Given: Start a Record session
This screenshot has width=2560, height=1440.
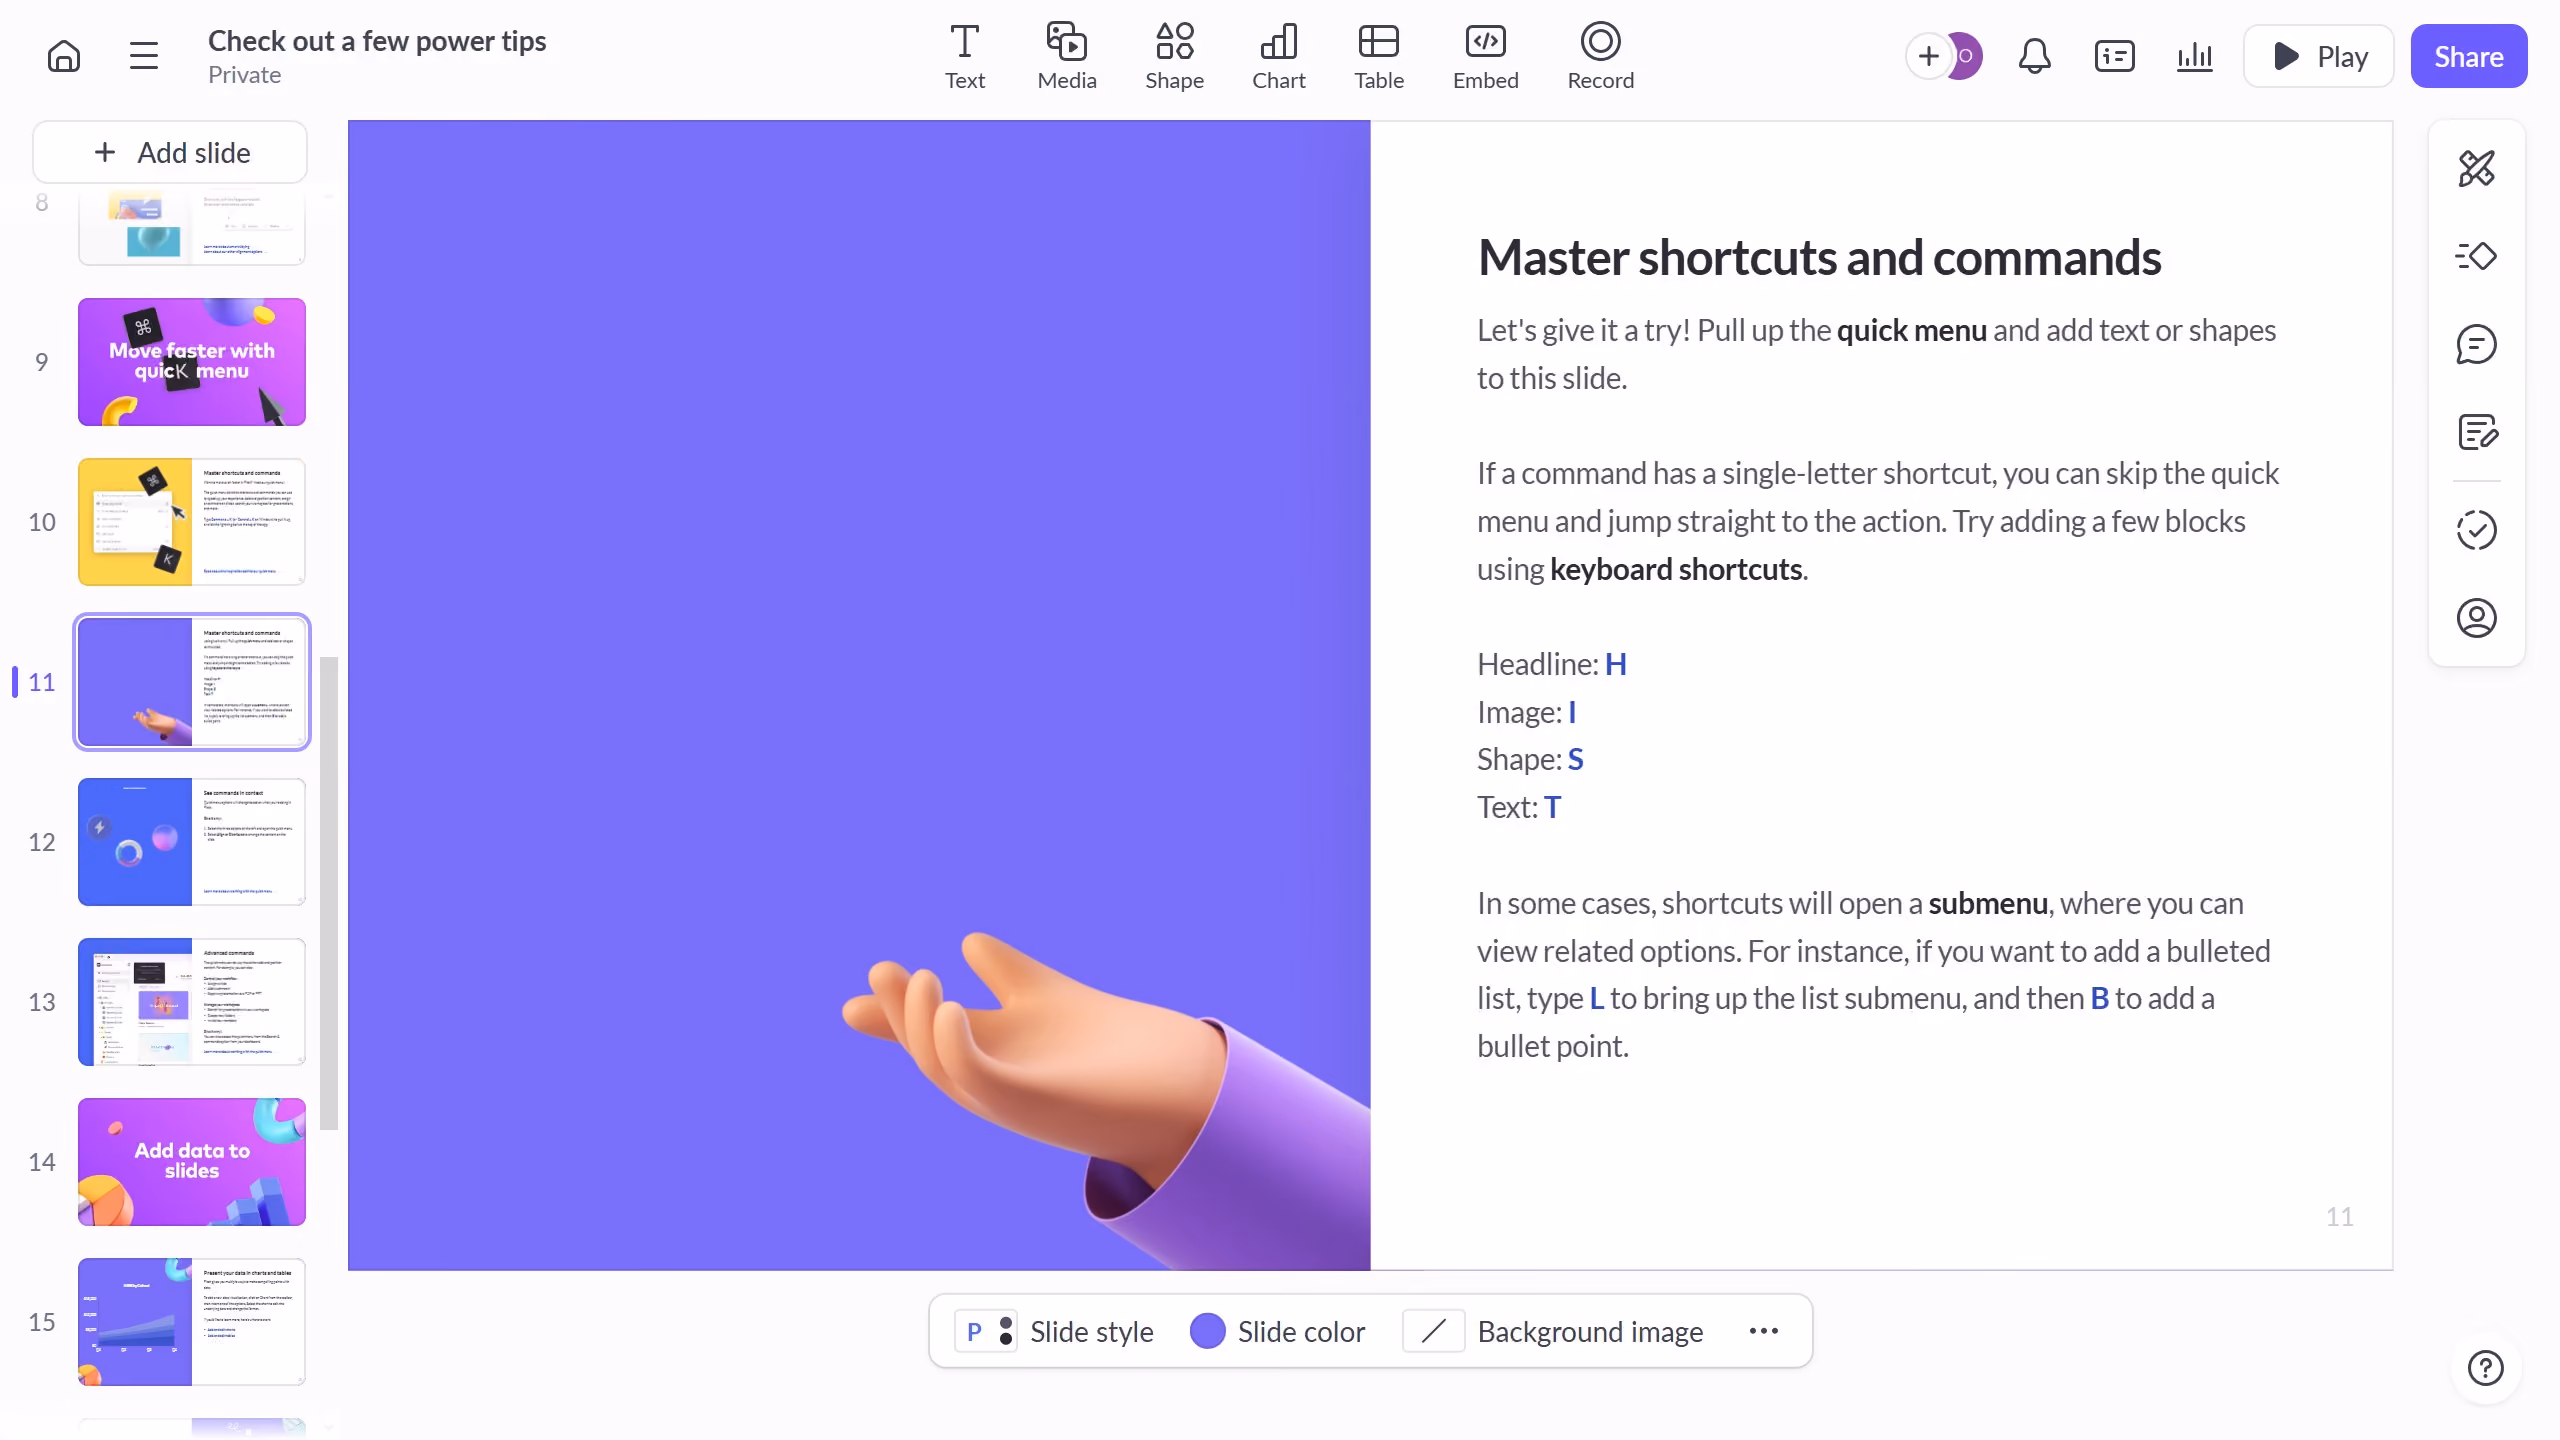Looking at the screenshot, I should tap(1601, 57).
